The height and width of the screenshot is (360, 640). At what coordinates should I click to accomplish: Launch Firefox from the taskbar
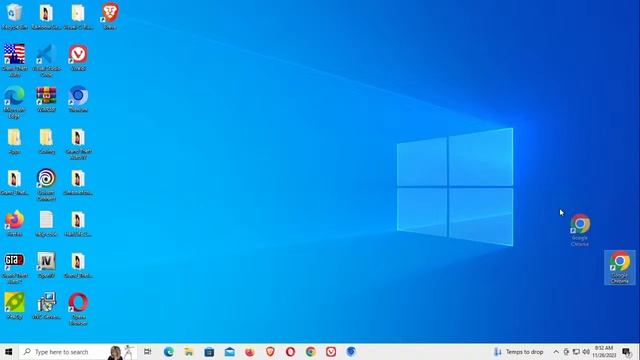(x=250, y=351)
